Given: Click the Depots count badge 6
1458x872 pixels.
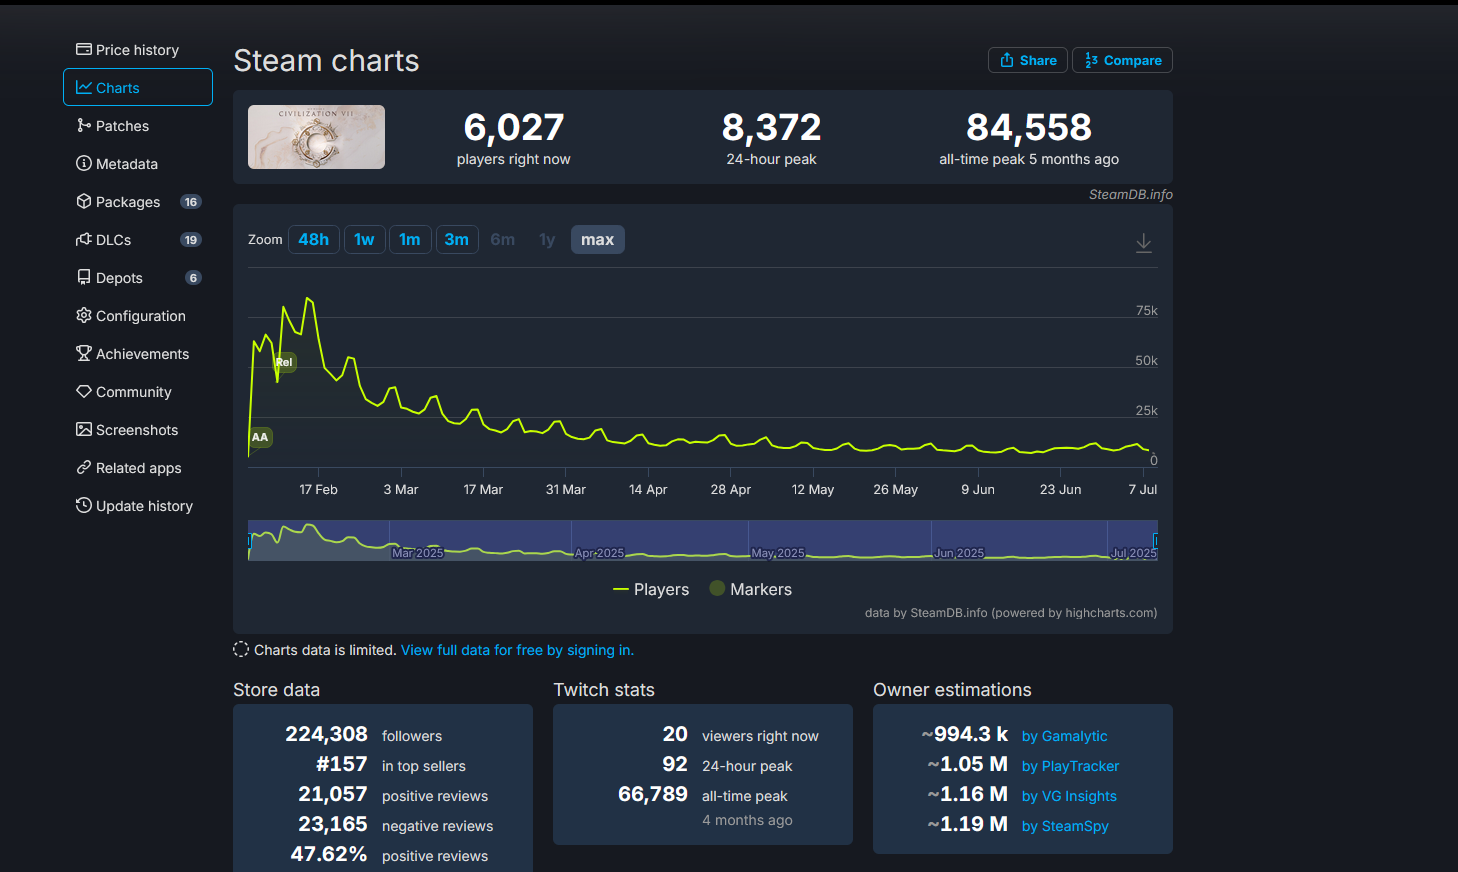Looking at the screenshot, I should click(193, 278).
